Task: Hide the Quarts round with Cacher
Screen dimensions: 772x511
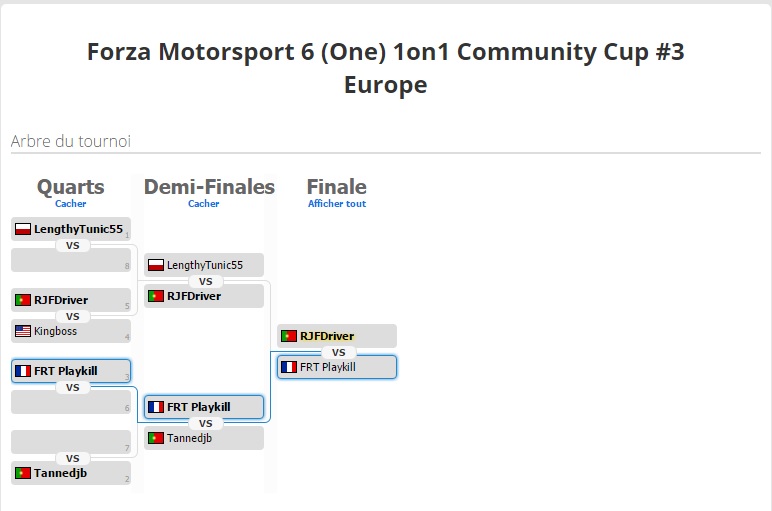Action: [70, 204]
